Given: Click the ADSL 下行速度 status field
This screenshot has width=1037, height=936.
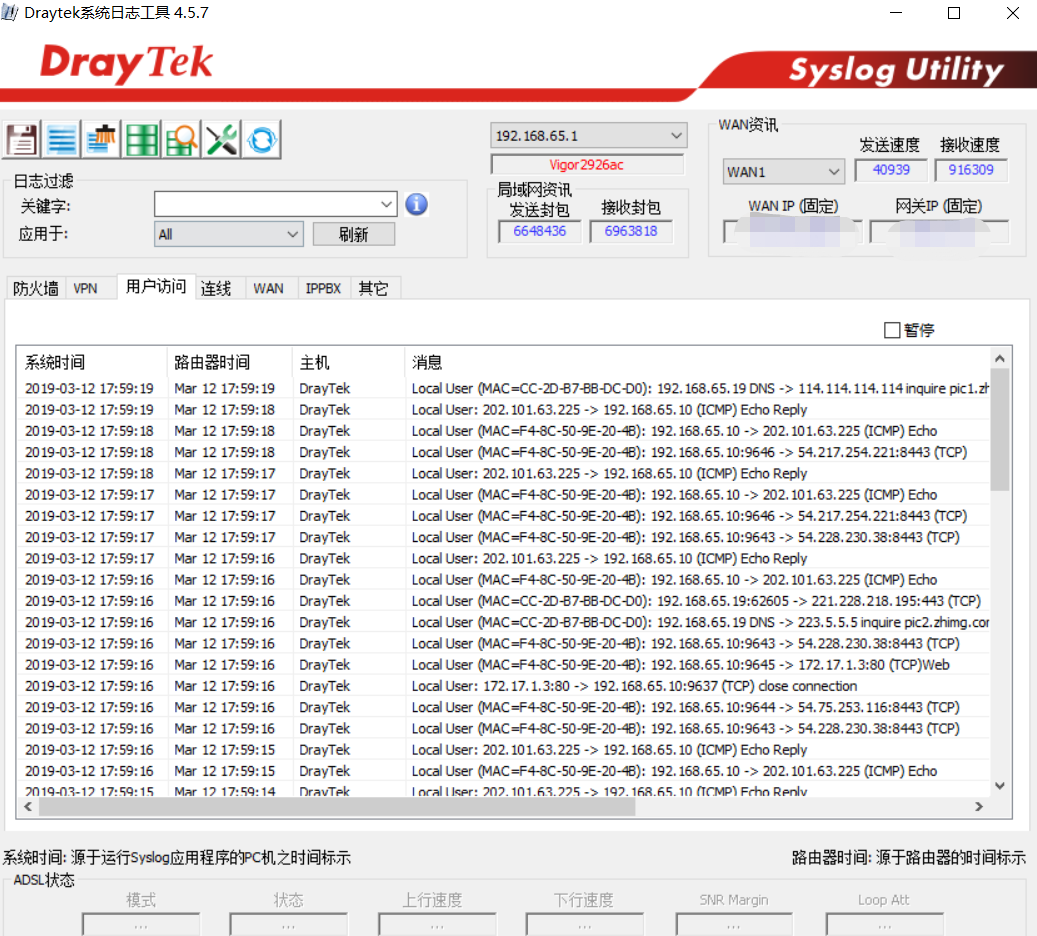Looking at the screenshot, I should click(x=585, y=925).
